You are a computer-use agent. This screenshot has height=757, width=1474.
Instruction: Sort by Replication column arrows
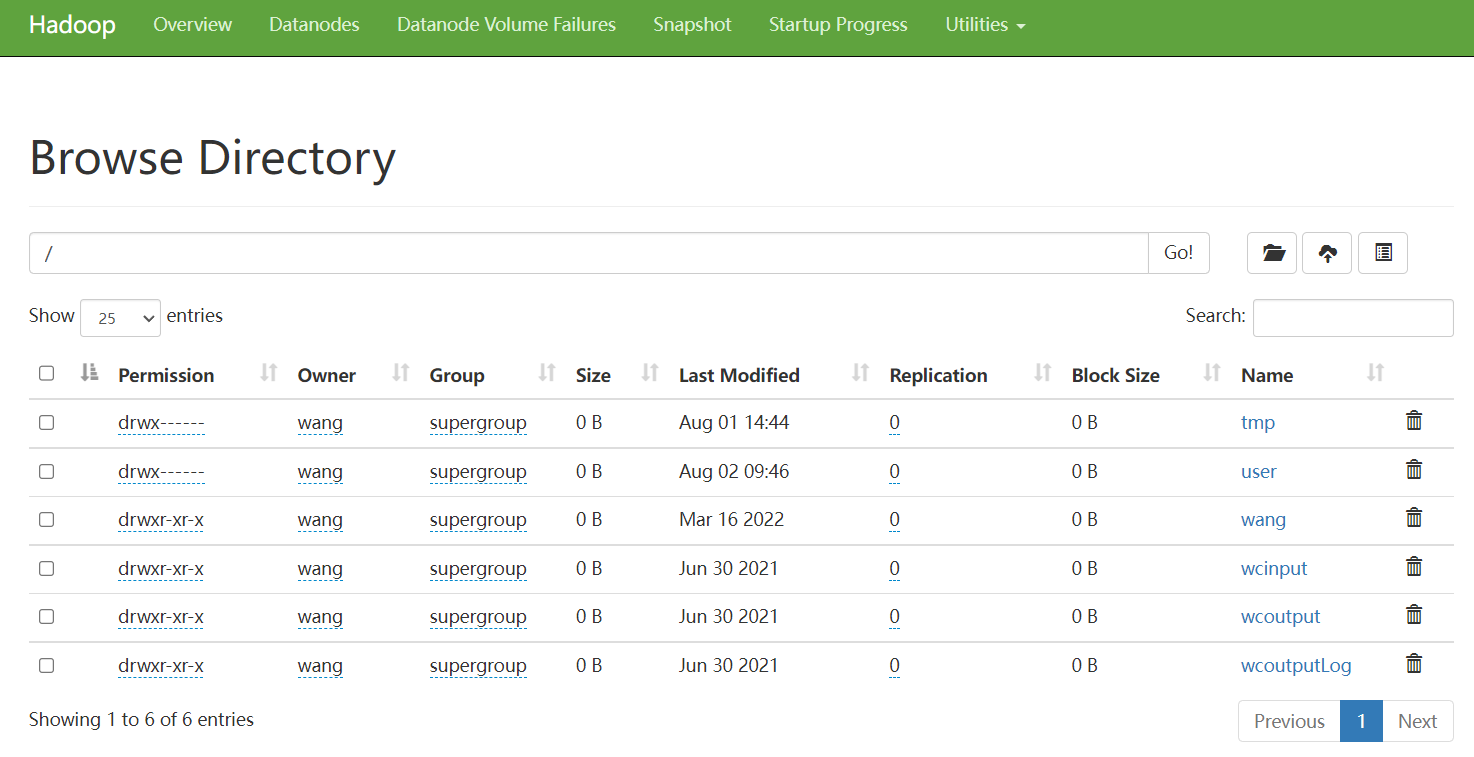click(x=1043, y=373)
